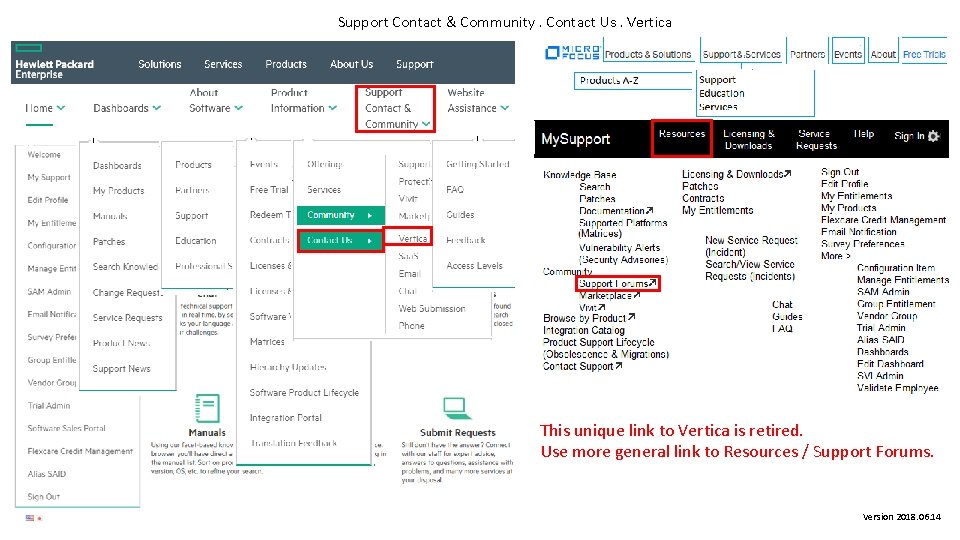Screen dimensions: 960x540
Task: Click New Service Request (Incident)
Action: tap(751, 246)
